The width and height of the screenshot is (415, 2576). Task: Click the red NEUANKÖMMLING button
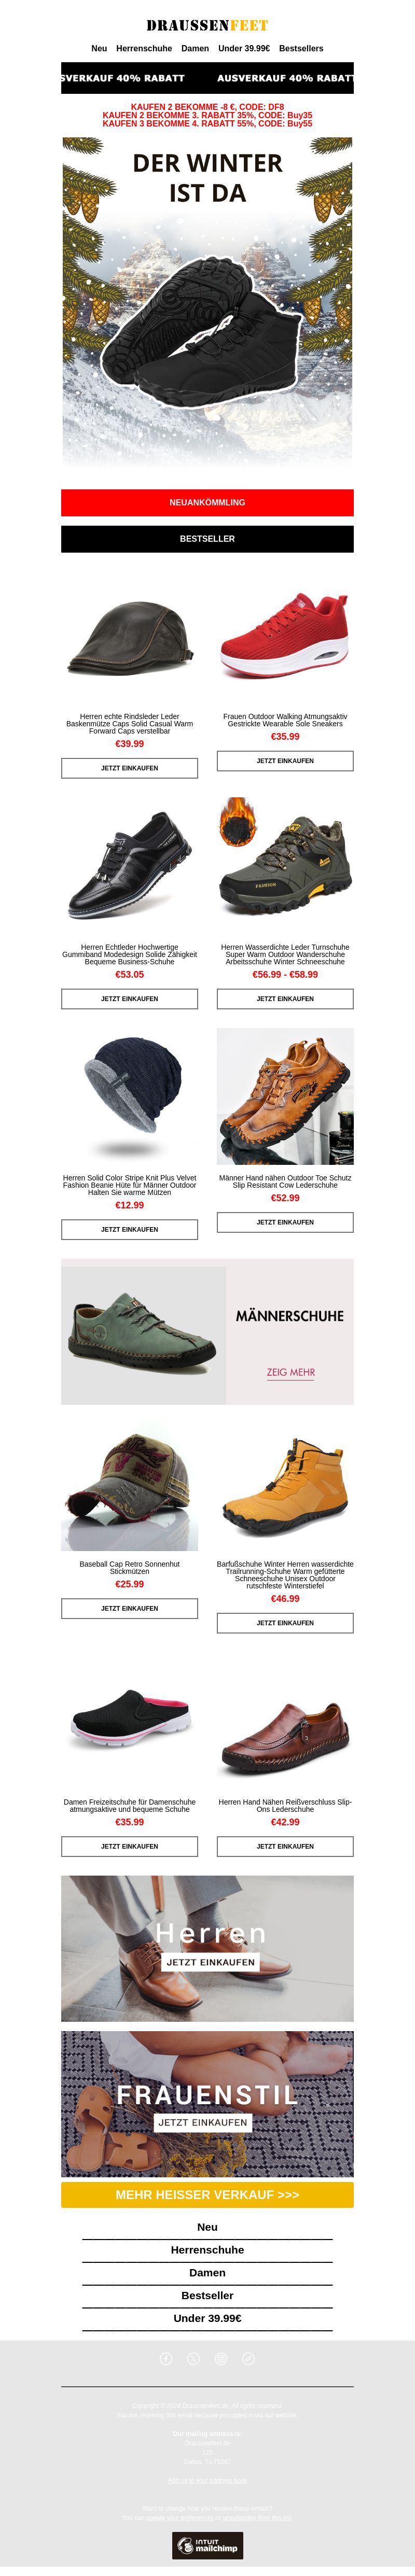tap(207, 502)
